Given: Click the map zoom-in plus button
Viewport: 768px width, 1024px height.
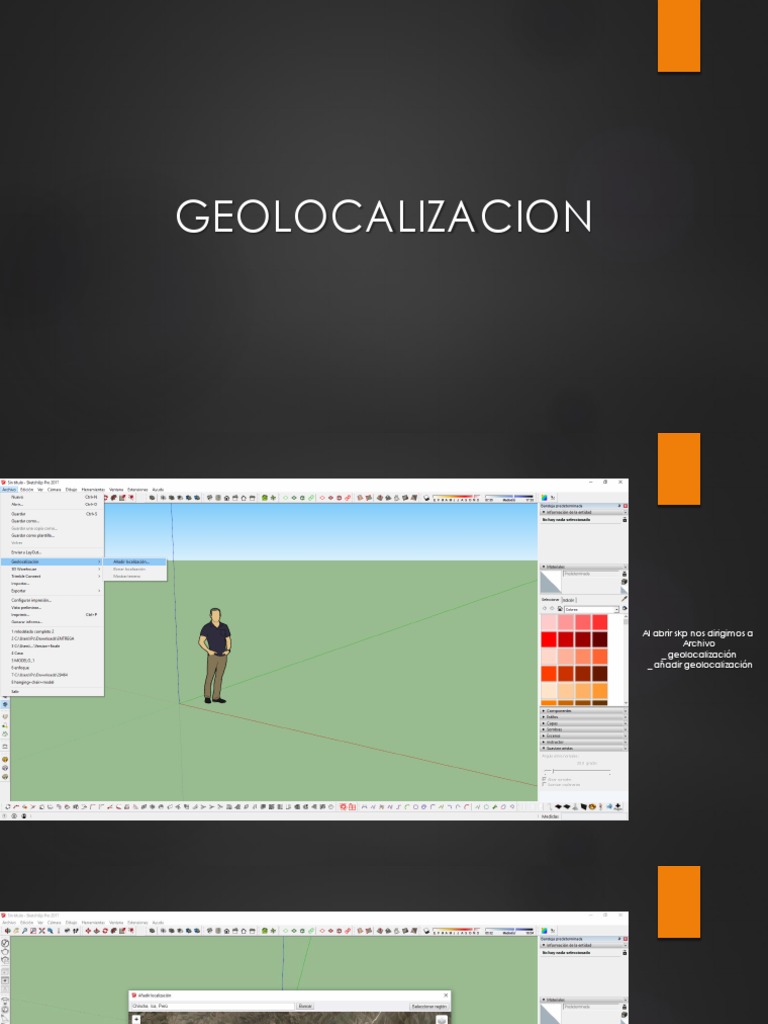Looking at the screenshot, I should (136, 1019).
